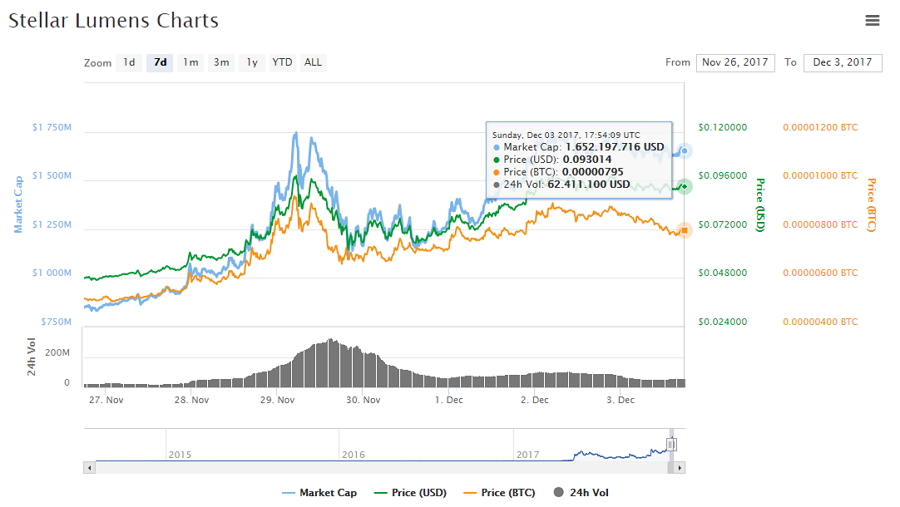900x507 pixels.
Task: Select the 1y zoom range
Action: click(252, 62)
